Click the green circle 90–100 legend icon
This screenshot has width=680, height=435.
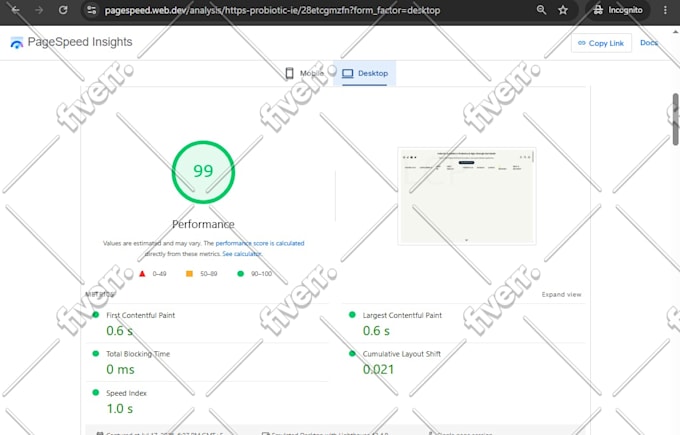pos(241,274)
